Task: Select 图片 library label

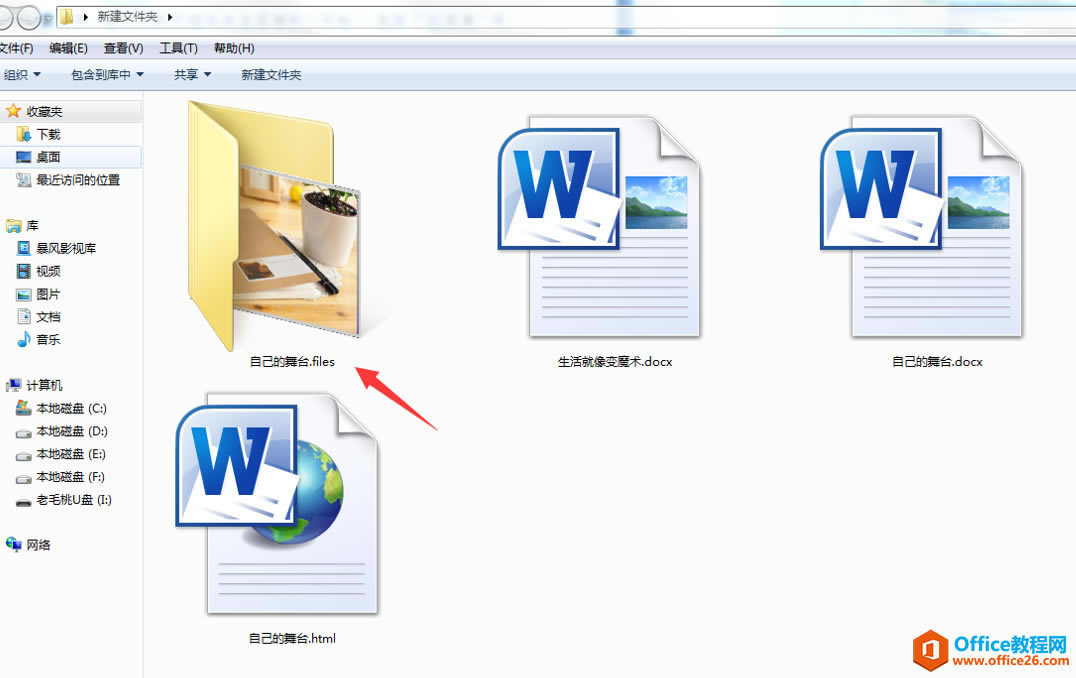Action: pos(49,294)
